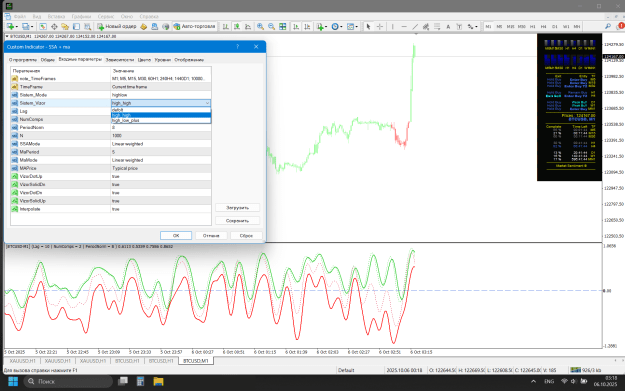Select the text label T tool
The width and height of the screenshot is (625, 391).
459,26
